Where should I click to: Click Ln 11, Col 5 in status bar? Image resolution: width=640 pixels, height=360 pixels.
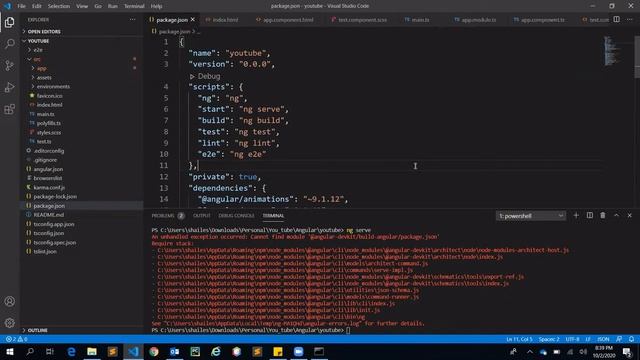(x=519, y=339)
